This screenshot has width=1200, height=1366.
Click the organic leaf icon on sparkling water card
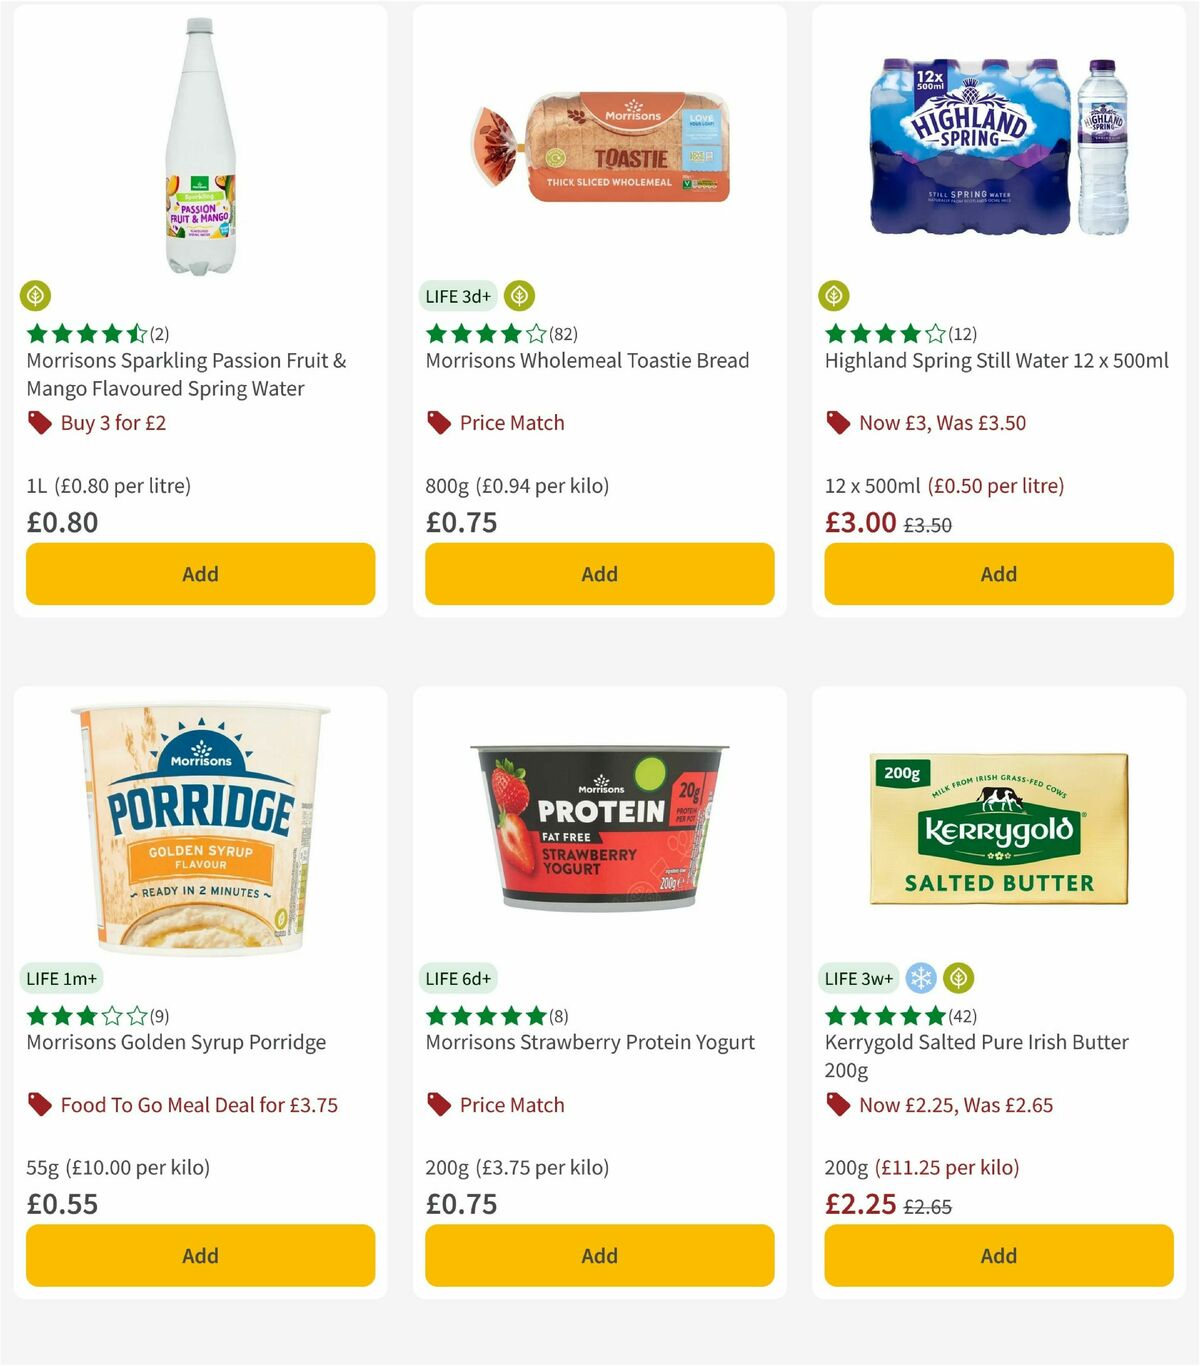(36, 296)
